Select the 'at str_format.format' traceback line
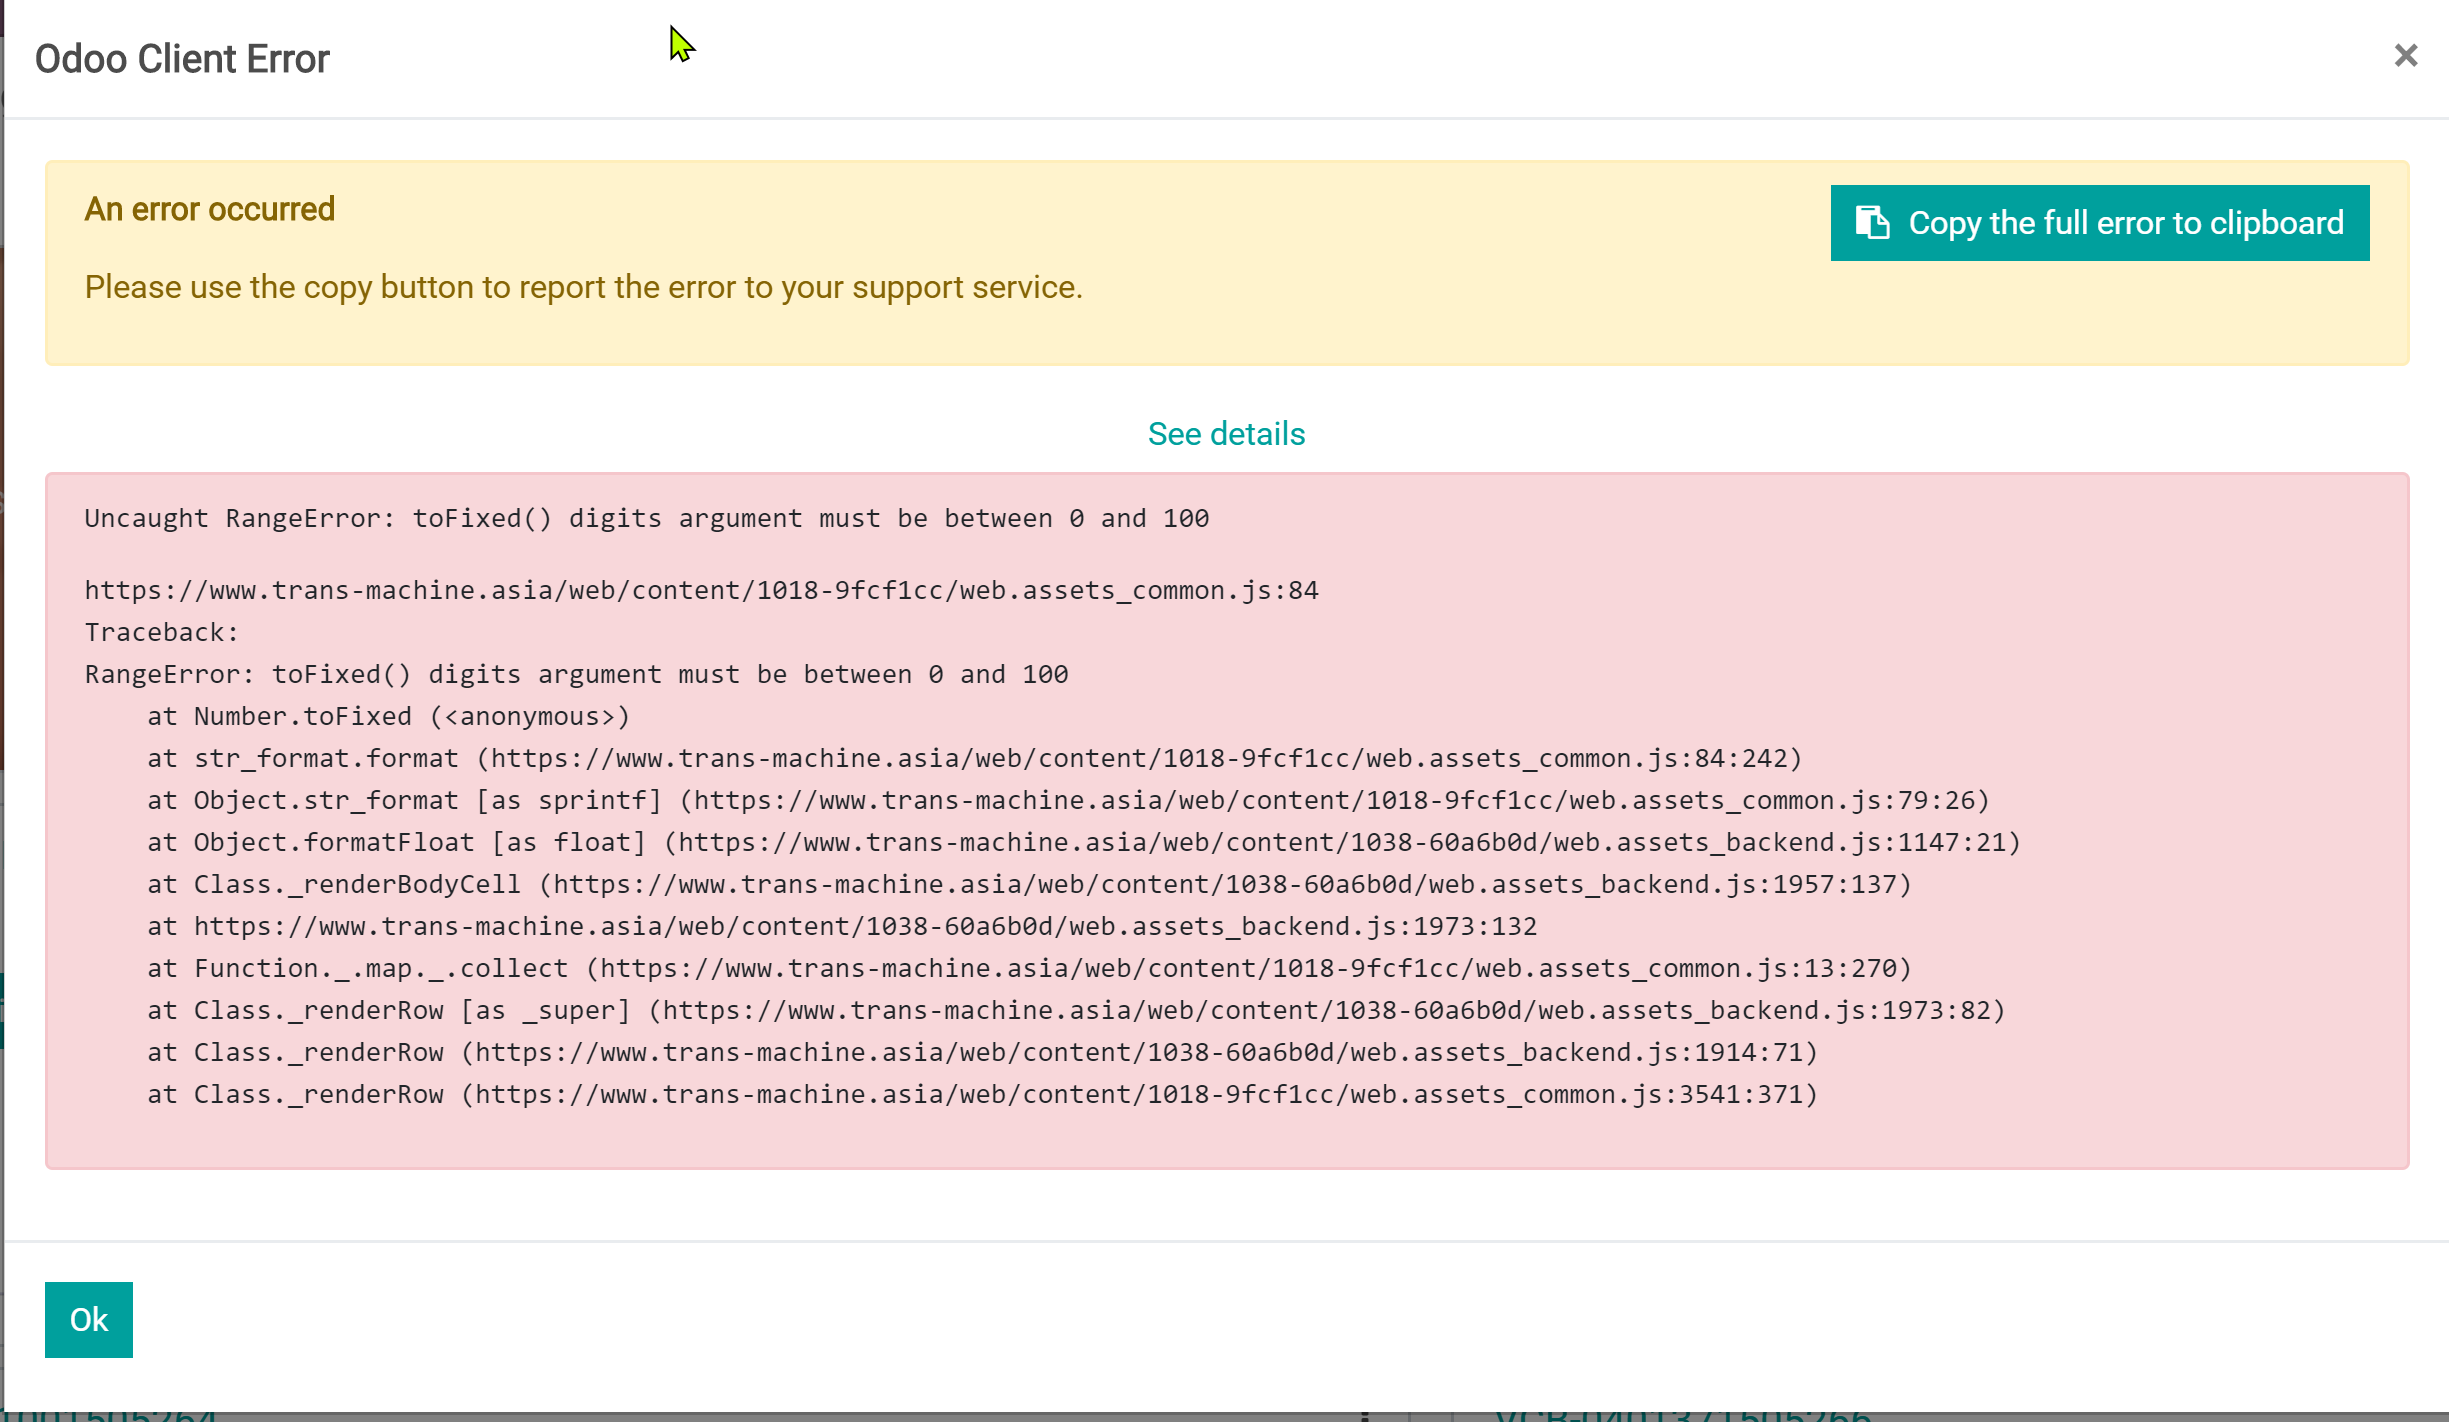This screenshot has height=1422, width=2449. coord(975,758)
